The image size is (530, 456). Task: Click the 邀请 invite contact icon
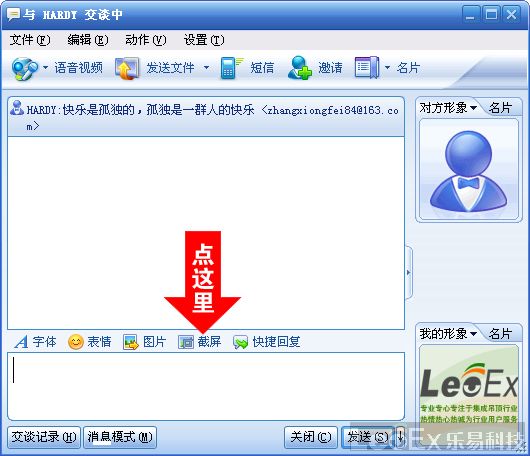(299, 68)
